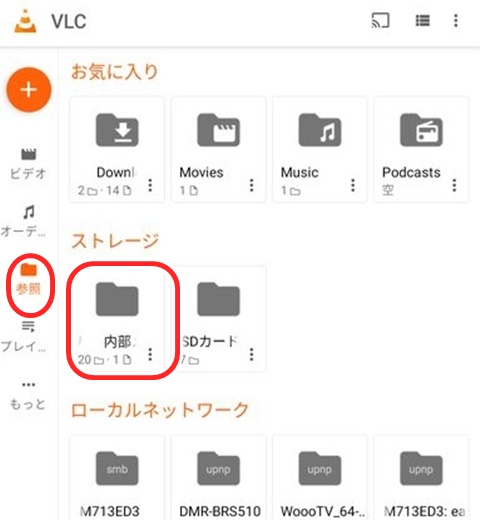Switch to the オーディオ tab

(24, 221)
